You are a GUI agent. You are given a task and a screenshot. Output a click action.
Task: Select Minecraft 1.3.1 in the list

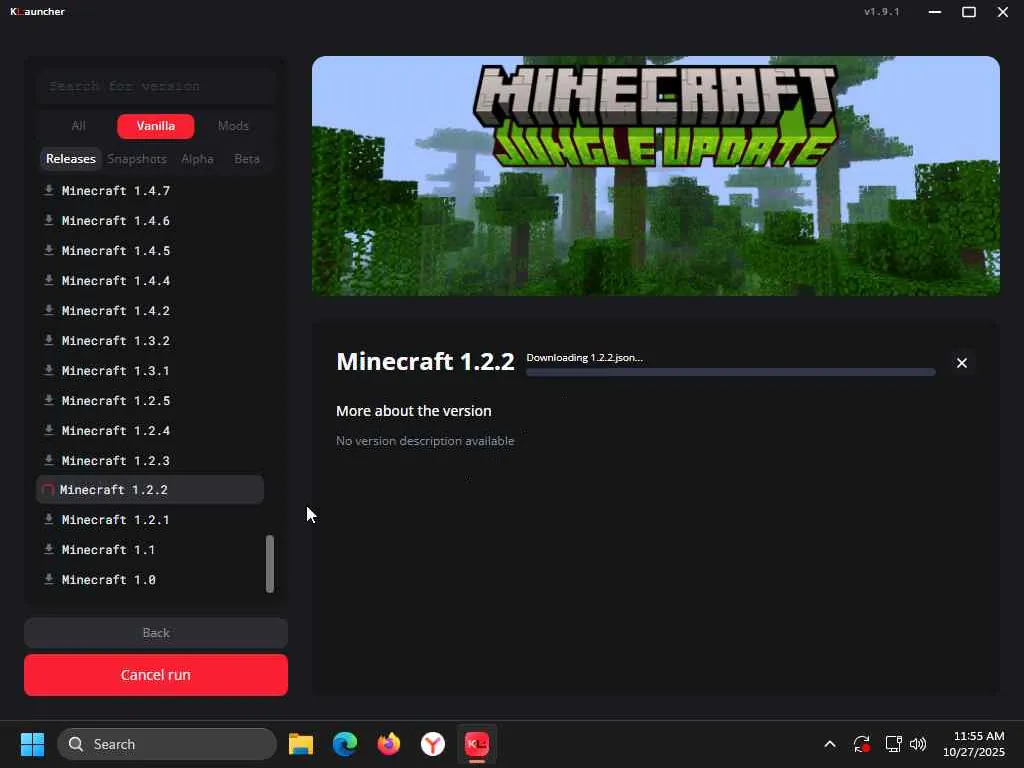click(x=150, y=371)
